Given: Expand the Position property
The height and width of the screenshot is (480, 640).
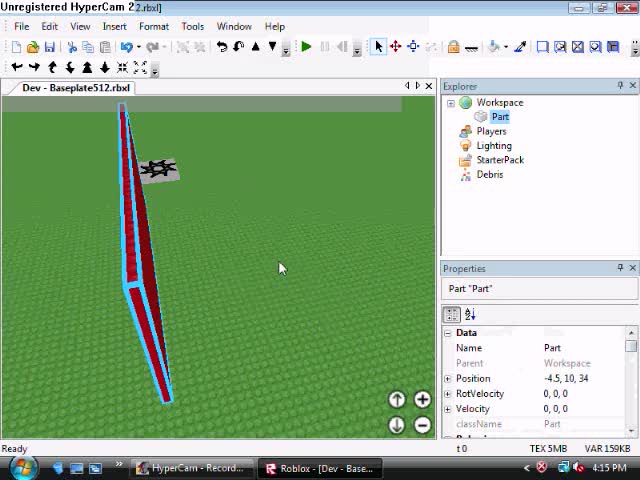Looking at the screenshot, I should pyautogui.click(x=448, y=379).
